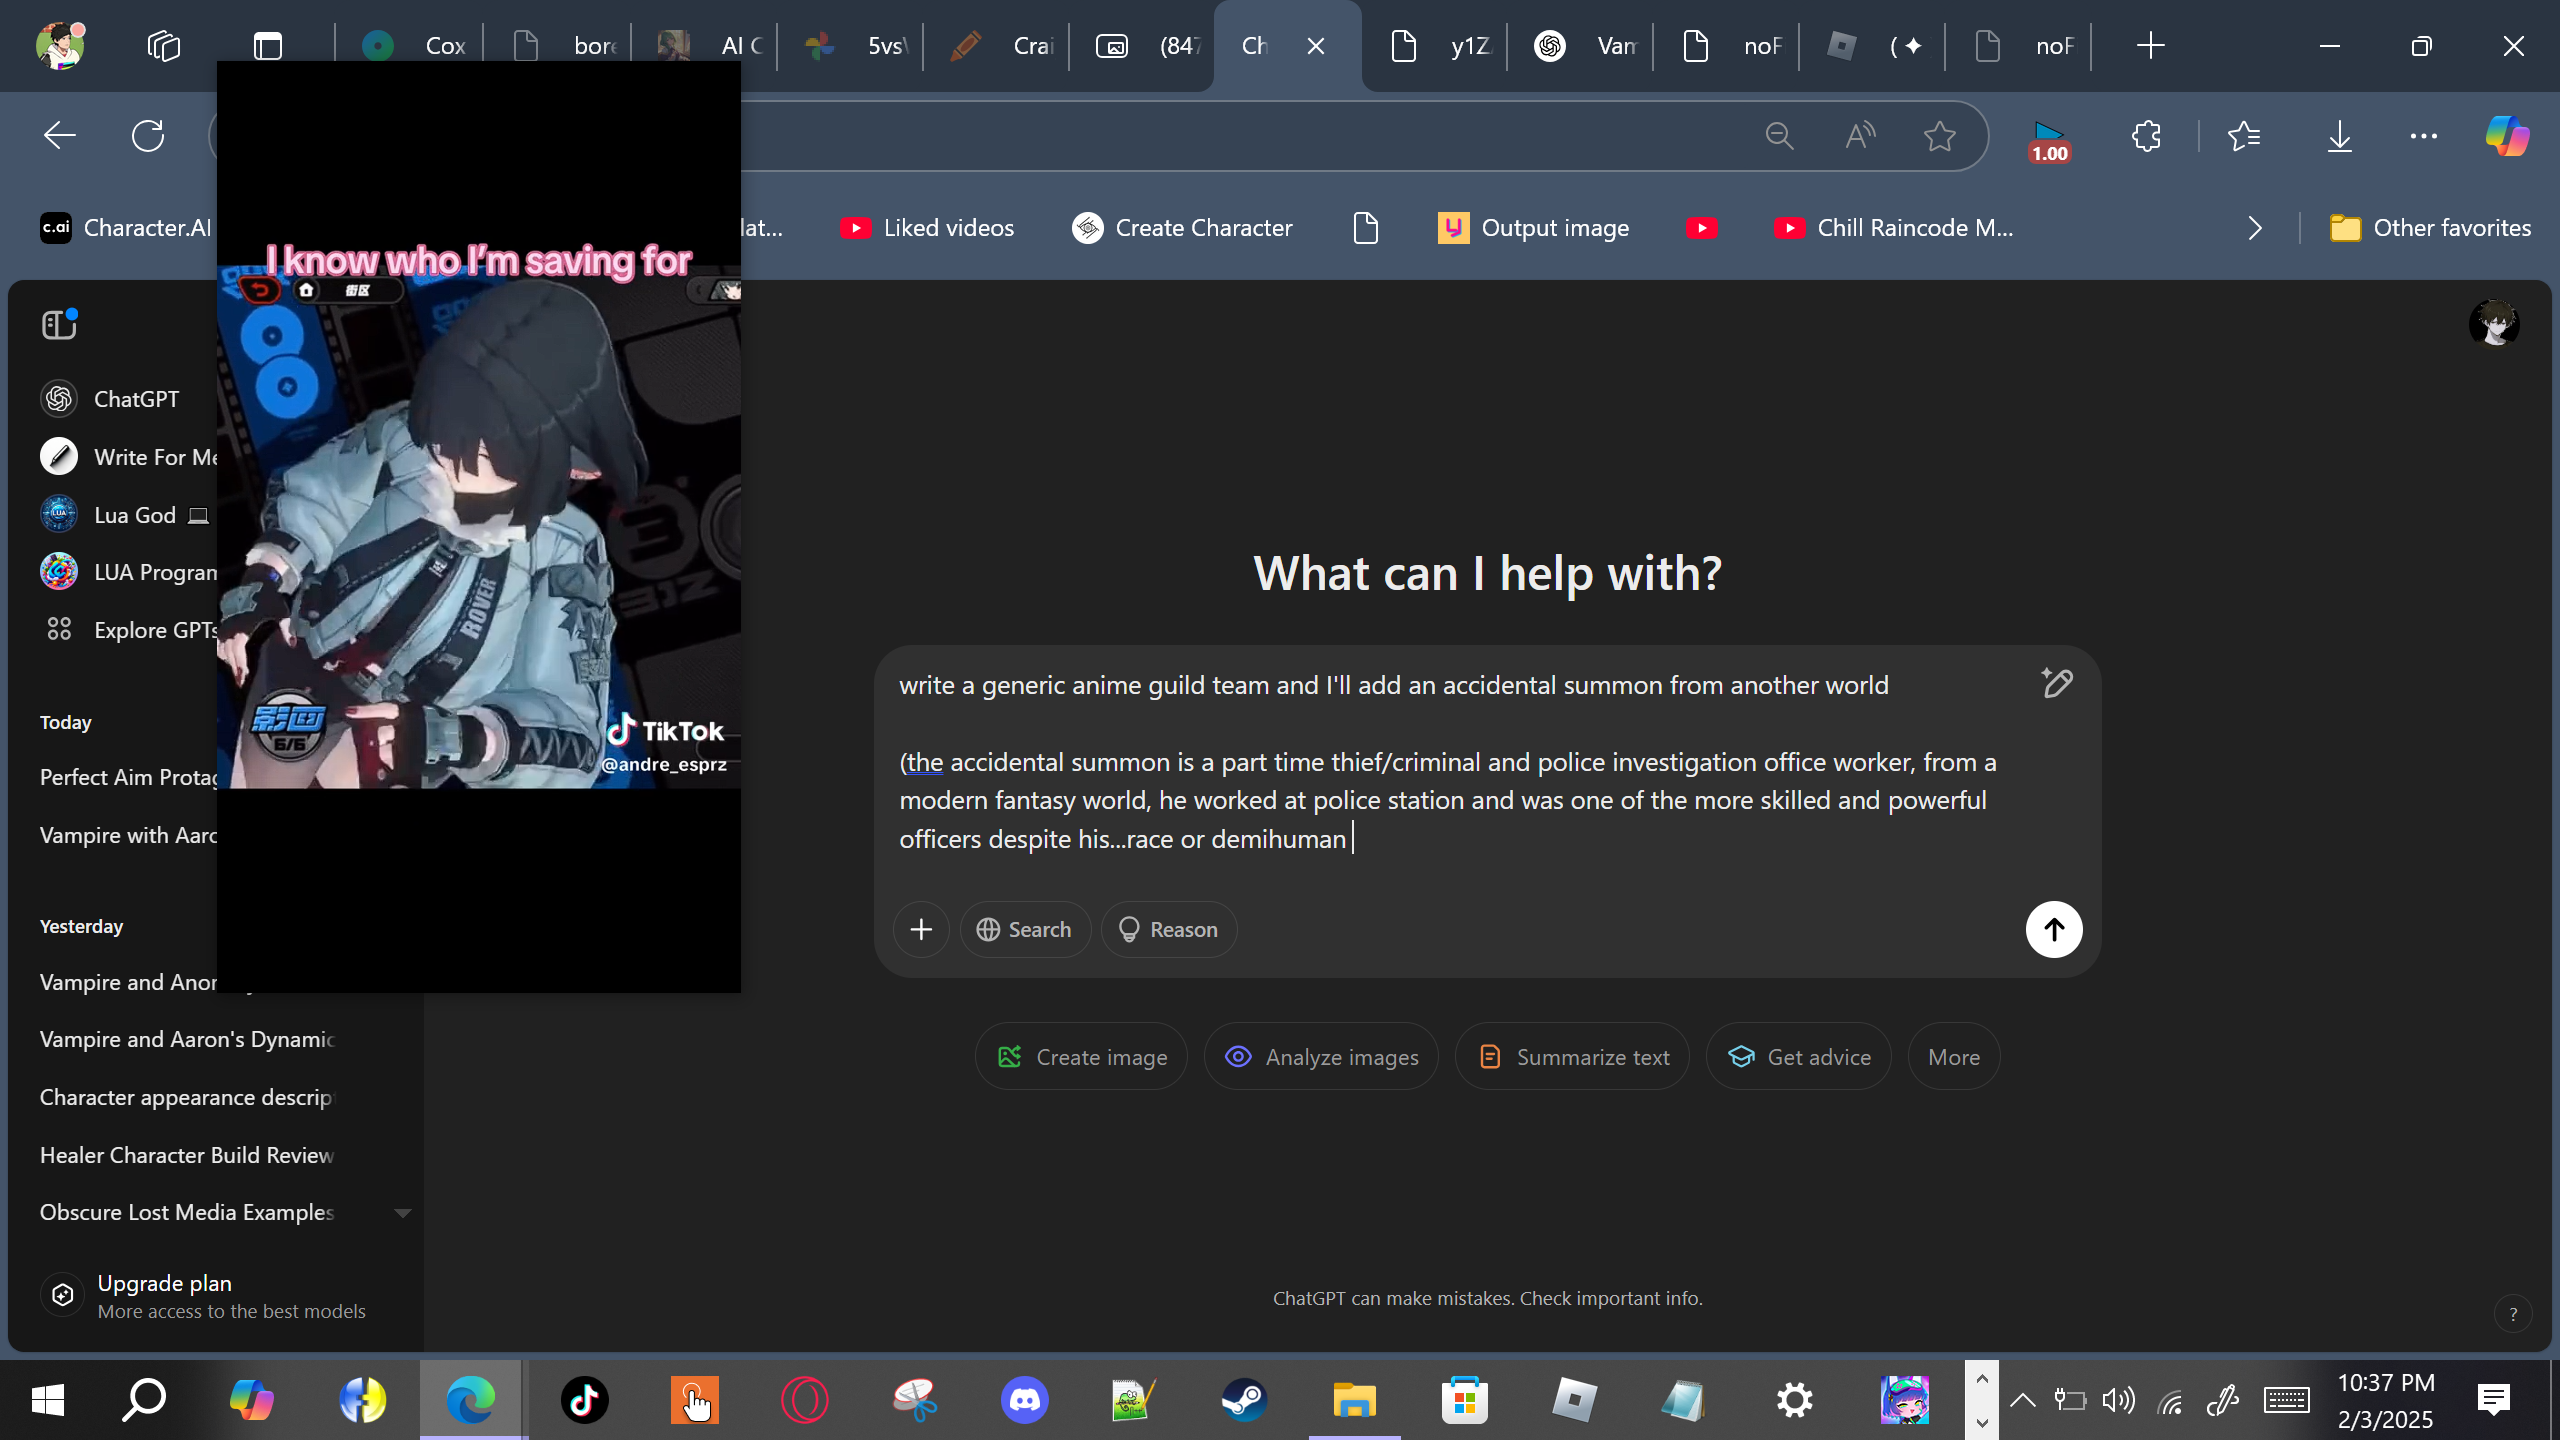The width and height of the screenshot is (2560, 1440).
Task: Open the help question mark button
Action: [2513, 1314]
